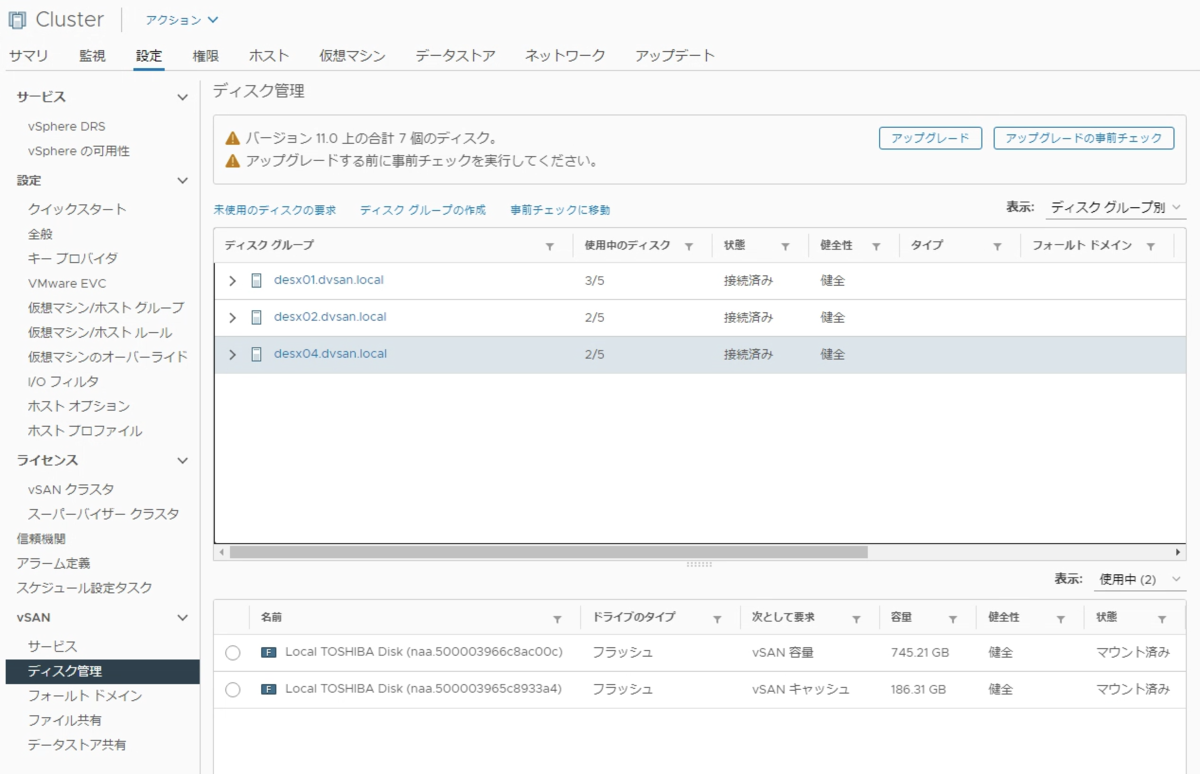Switch to the 仮想マシン tab
This screenshot has width=1200, height=774.
[x=352, y=56]
